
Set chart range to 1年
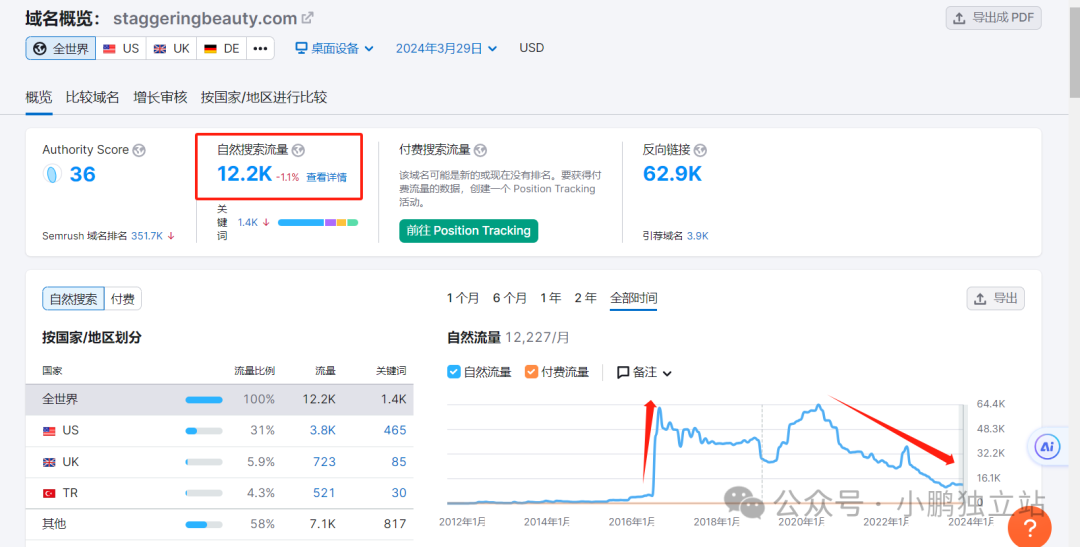click(550, 298)
